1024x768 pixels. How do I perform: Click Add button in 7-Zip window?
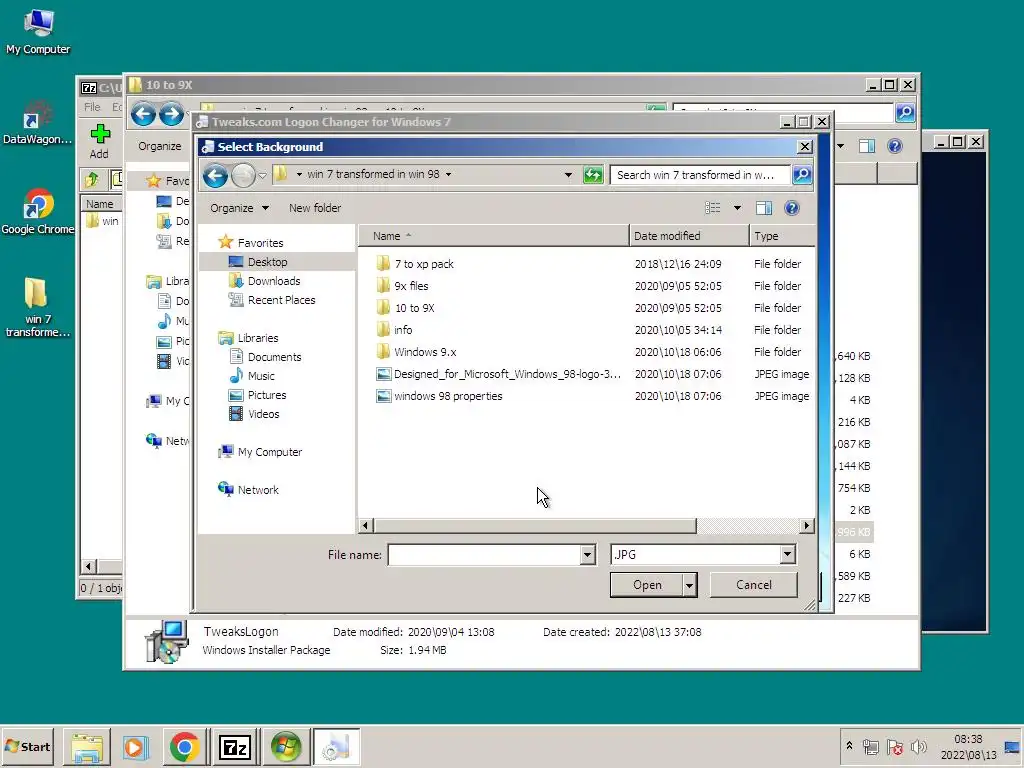(x=99, y=142)
